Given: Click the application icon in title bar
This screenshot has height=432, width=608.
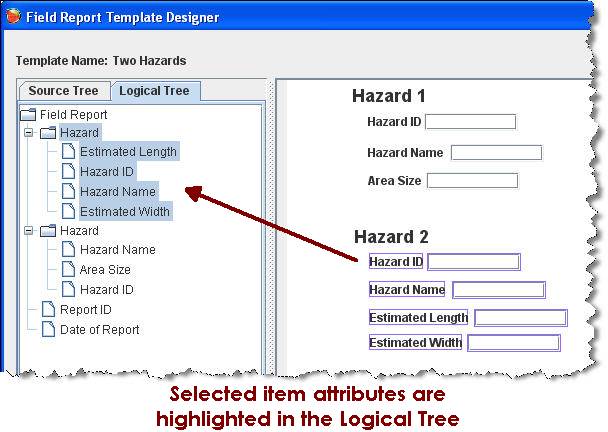Looking at the screenshot, I should tap(13, 17).
